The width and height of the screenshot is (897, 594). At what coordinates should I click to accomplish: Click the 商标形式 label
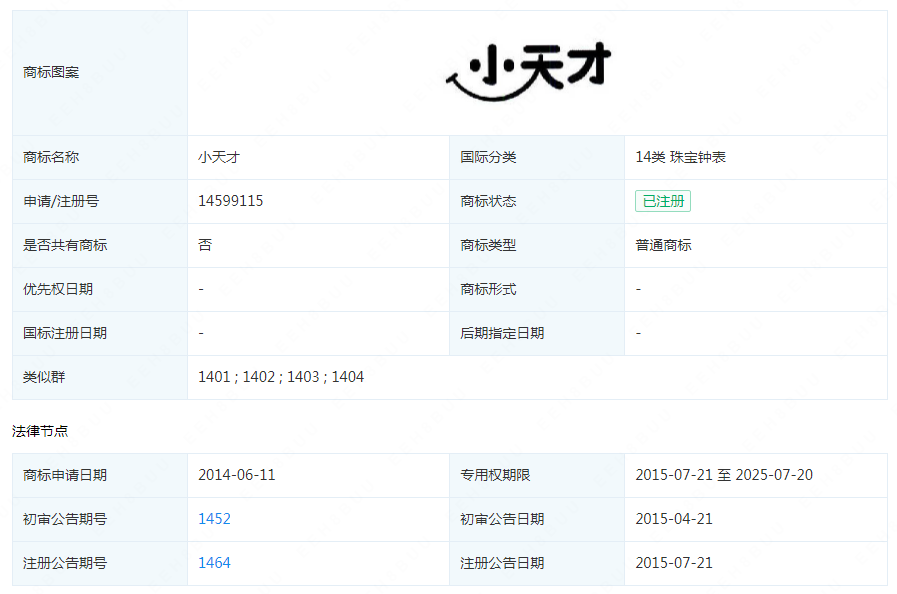488,290
